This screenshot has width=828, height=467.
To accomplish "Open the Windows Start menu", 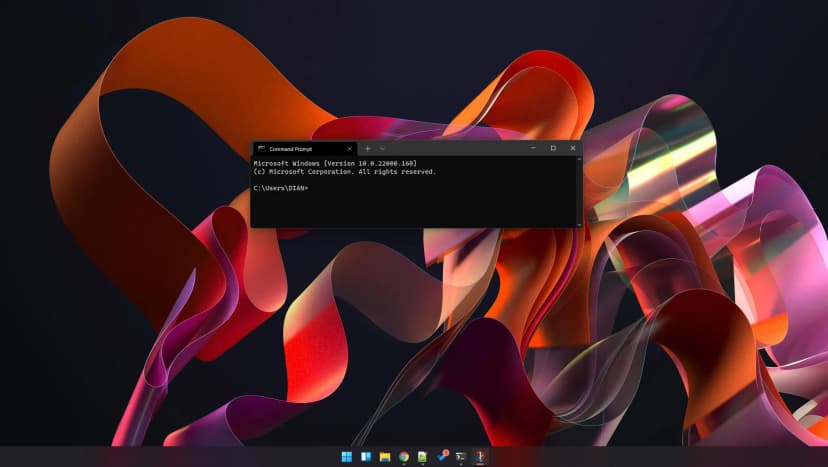I will click(346, 457).
